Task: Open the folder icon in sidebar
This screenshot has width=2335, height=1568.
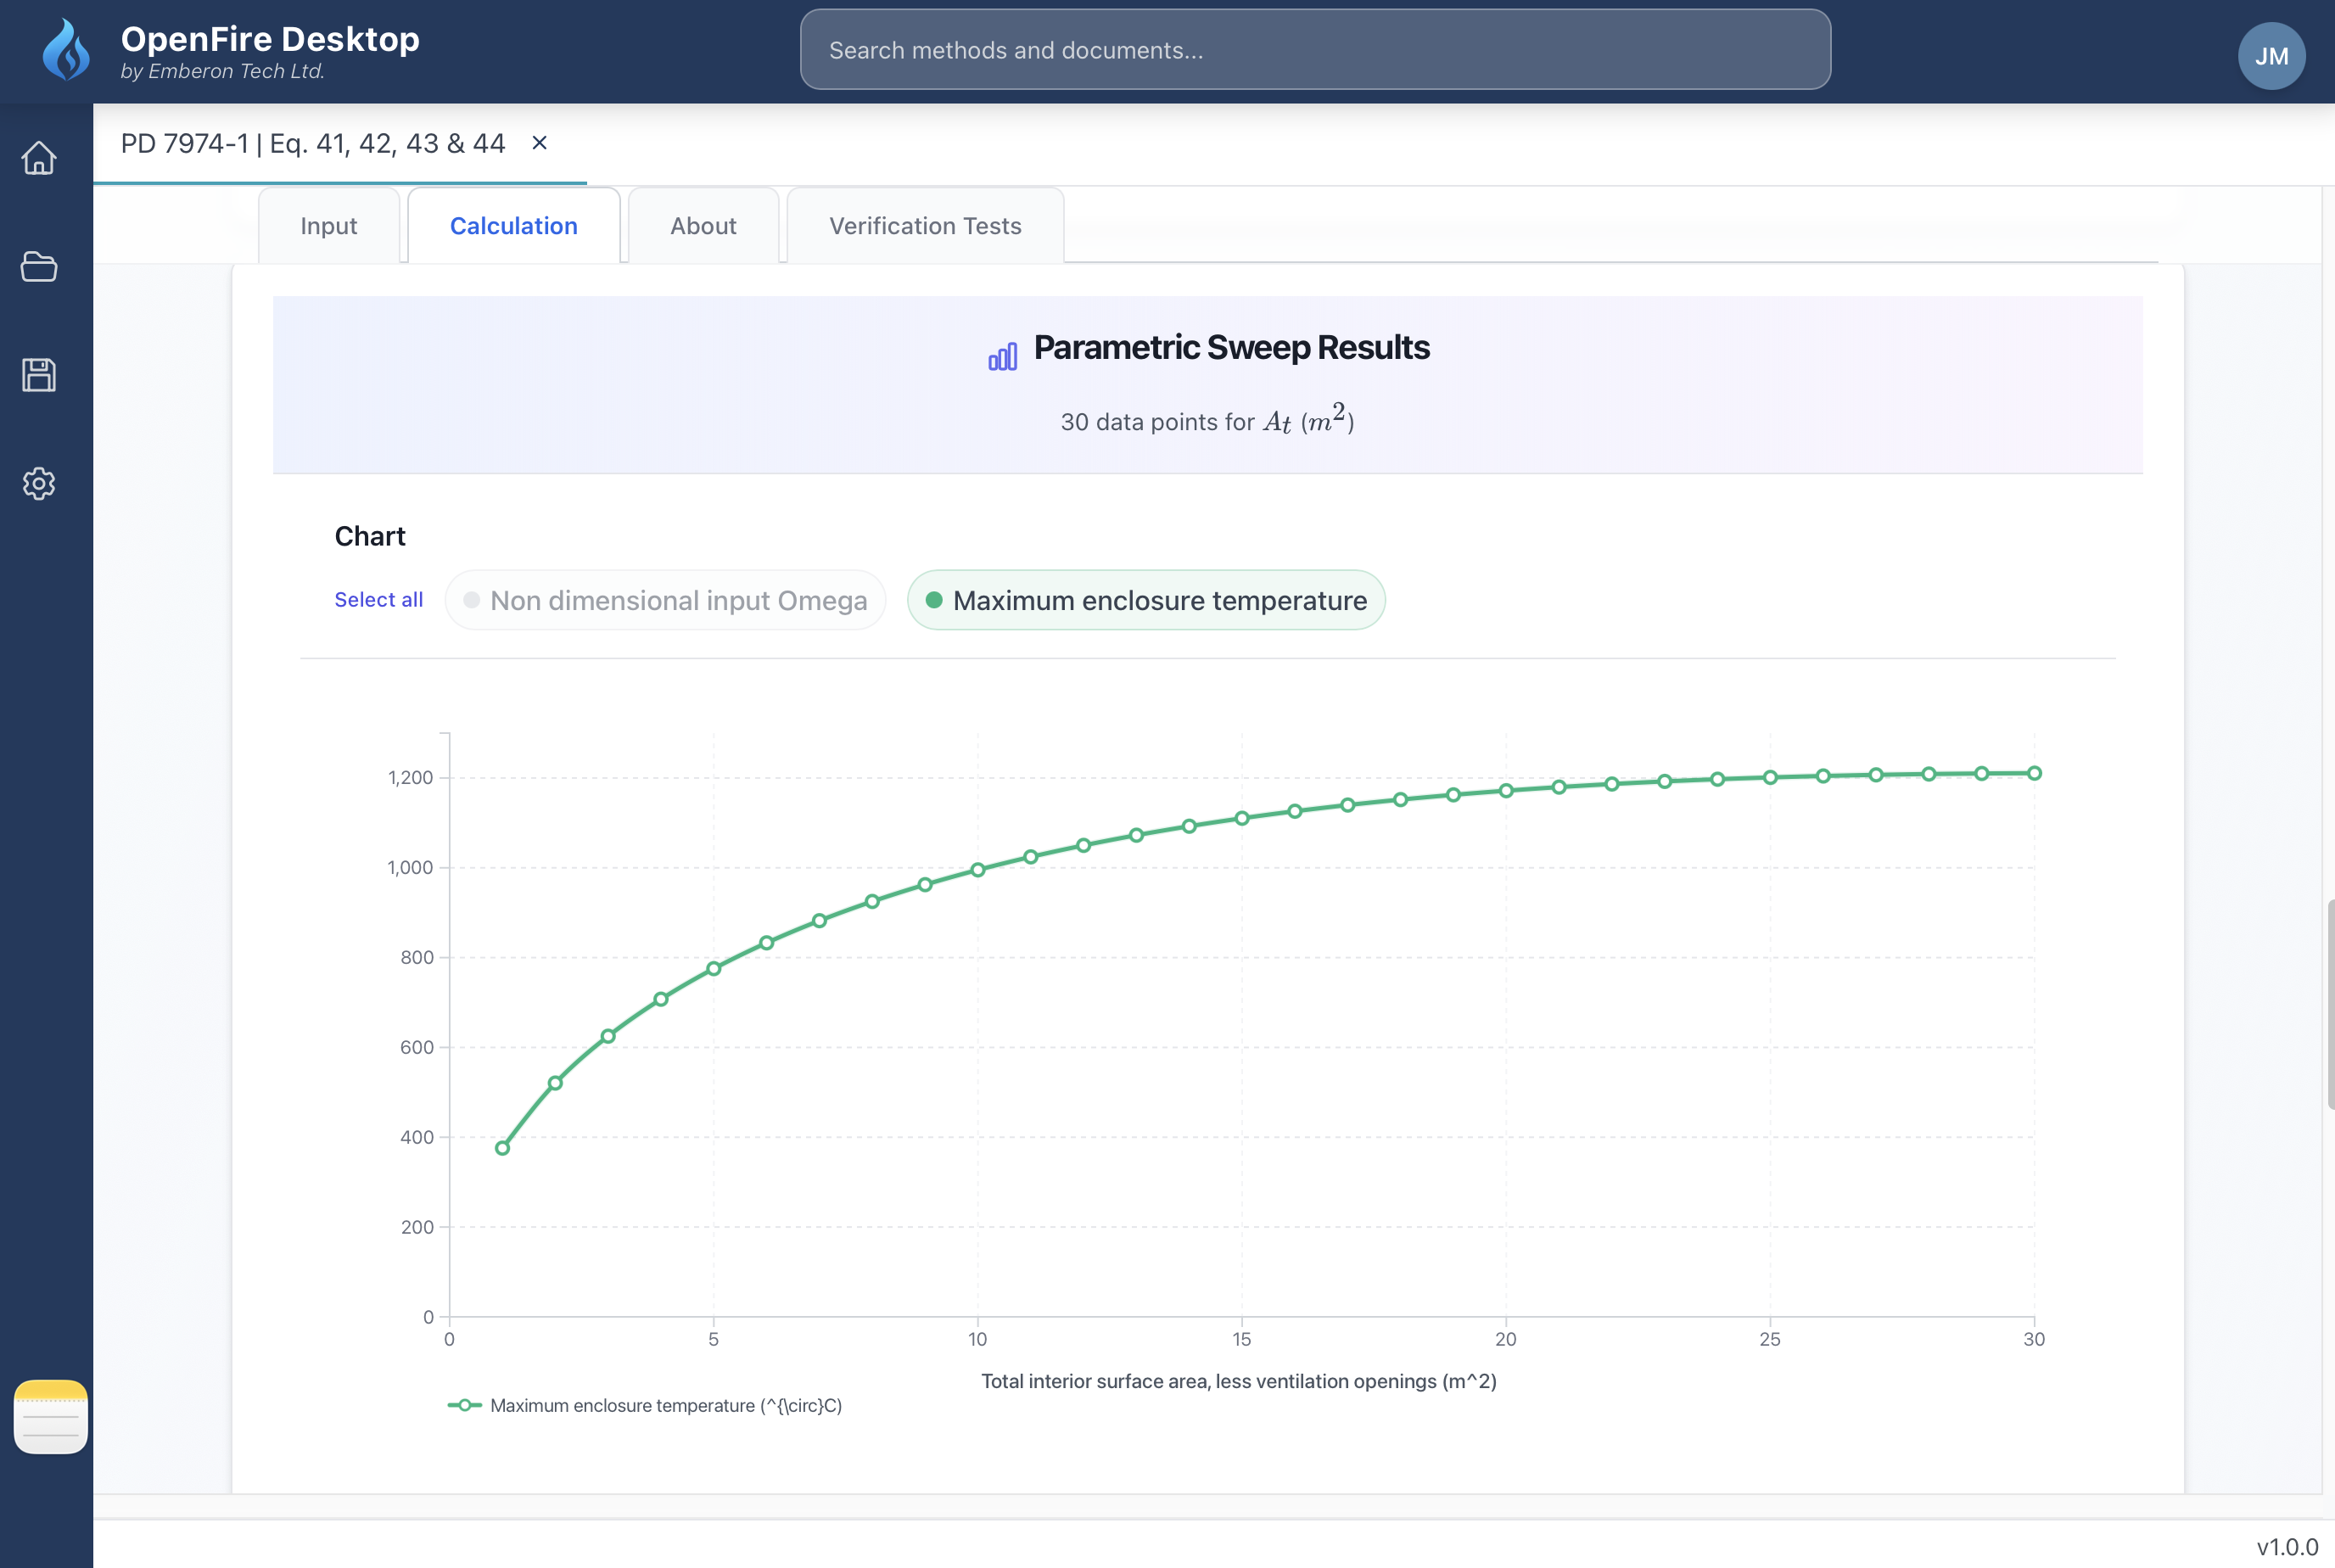Action: [x=39, y=267]
